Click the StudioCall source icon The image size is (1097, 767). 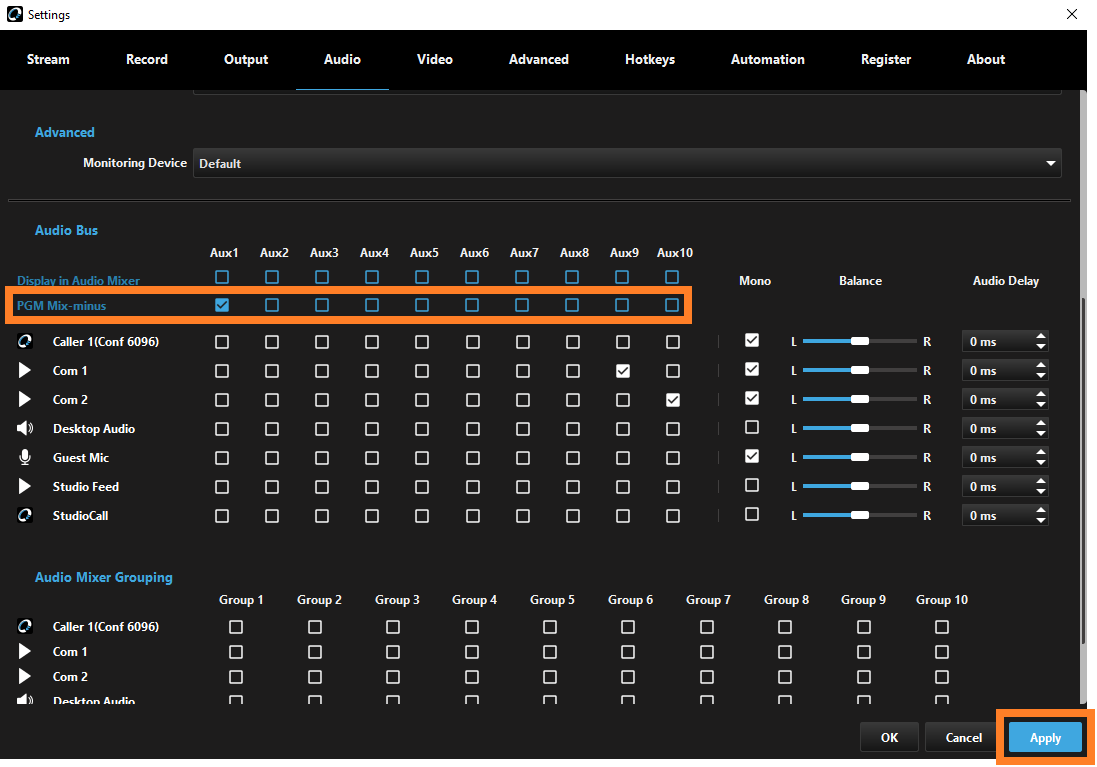click(x=25, y=516)
